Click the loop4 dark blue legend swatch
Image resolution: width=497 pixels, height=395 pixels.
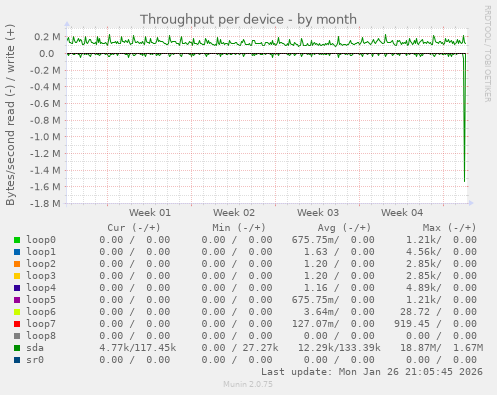[x=17, y=288]
